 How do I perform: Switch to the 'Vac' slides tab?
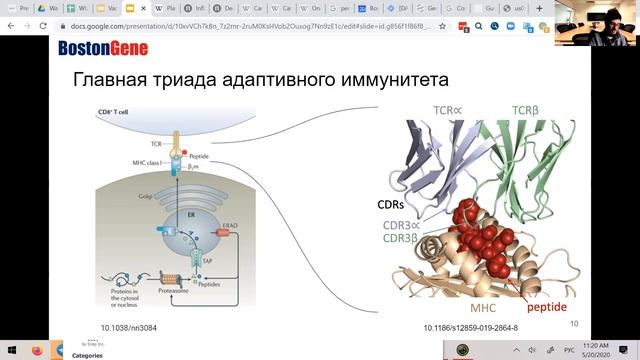[107, 8]
